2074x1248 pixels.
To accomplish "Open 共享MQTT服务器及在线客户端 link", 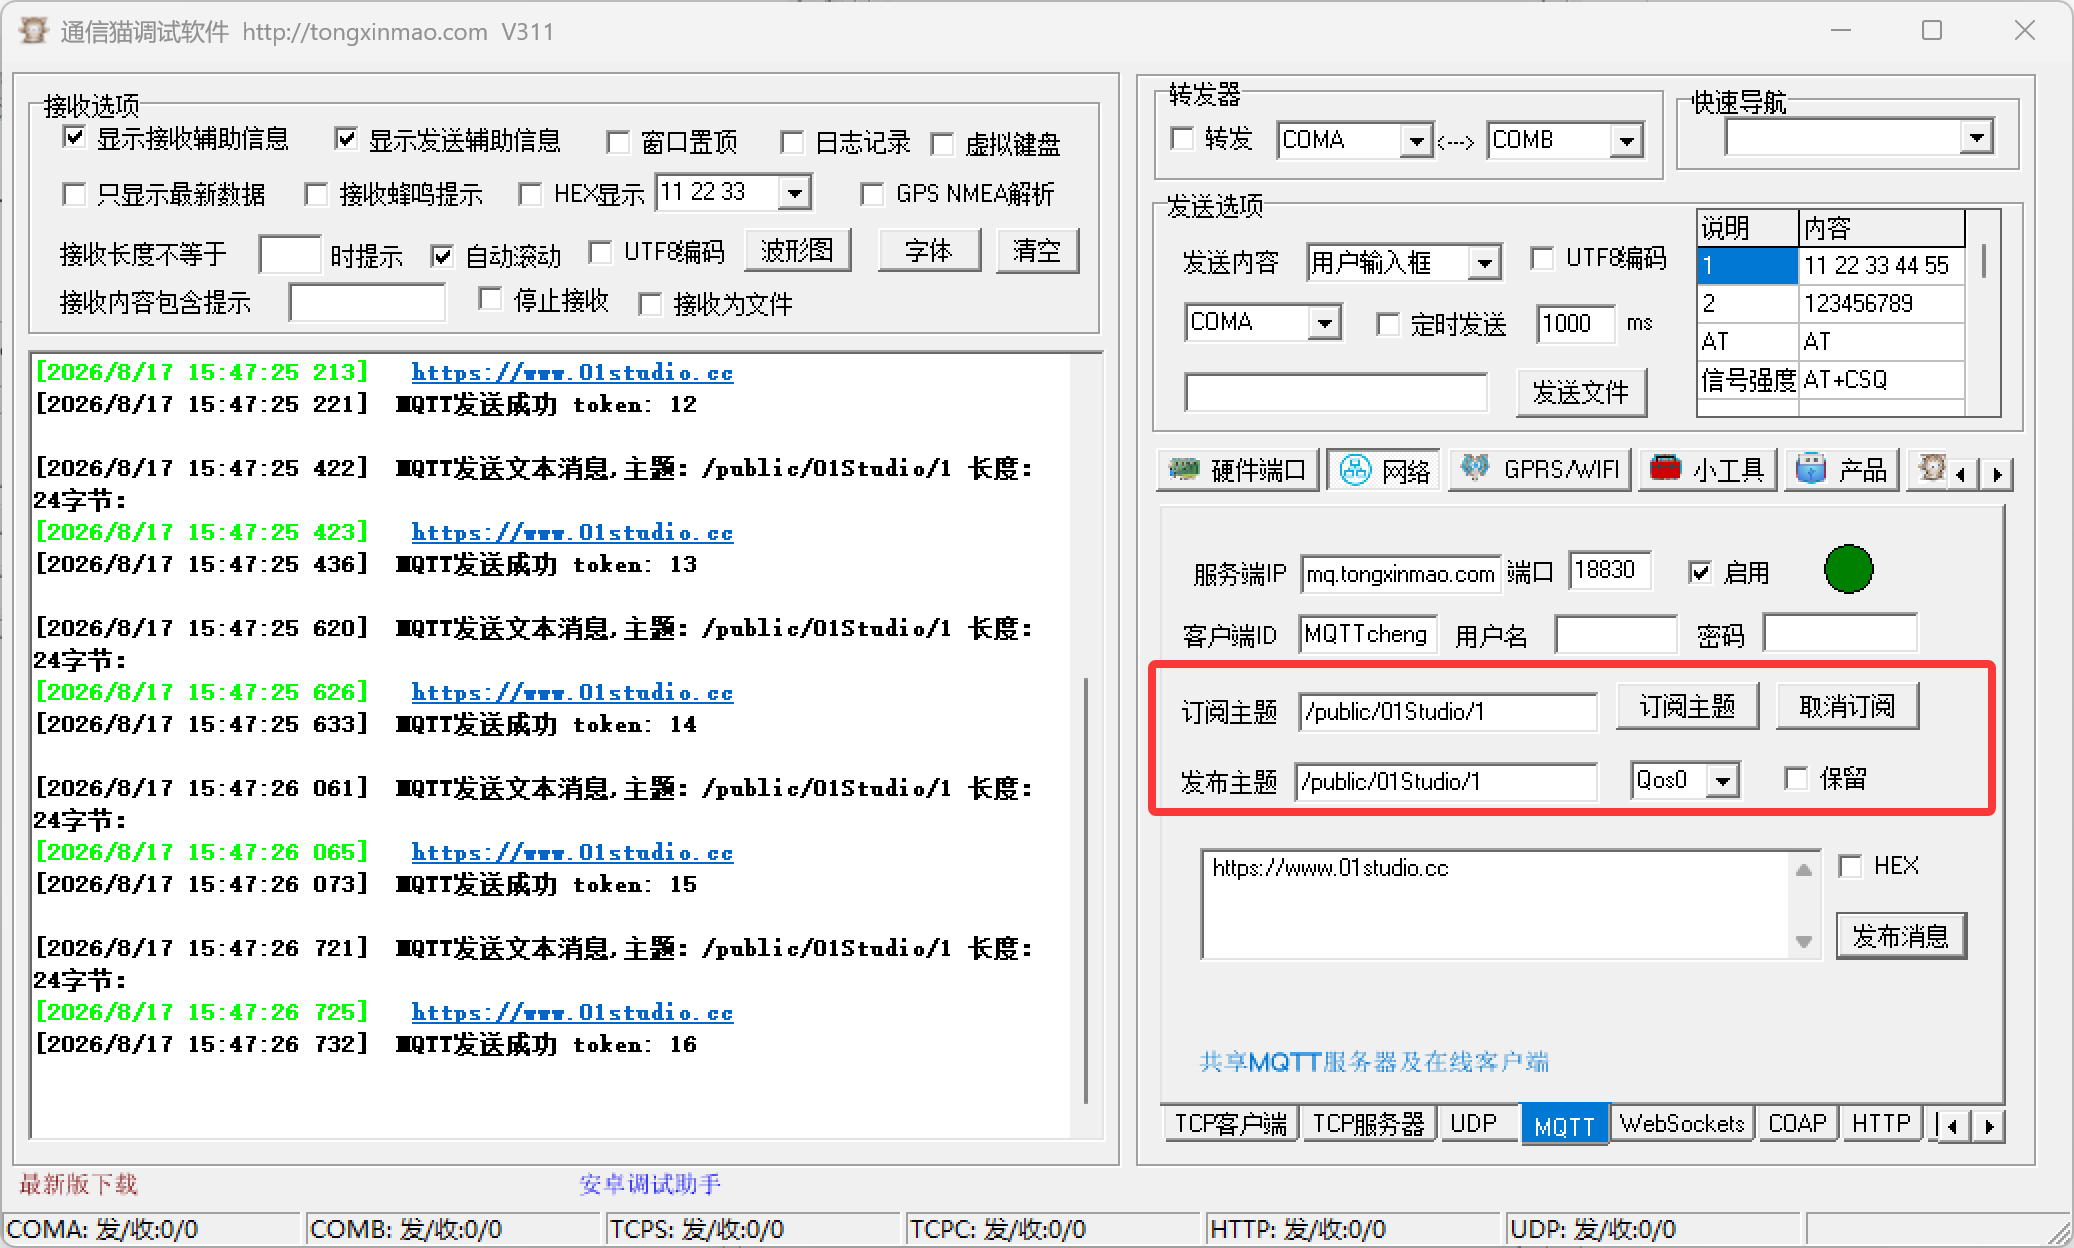I will [1374, 1062].
